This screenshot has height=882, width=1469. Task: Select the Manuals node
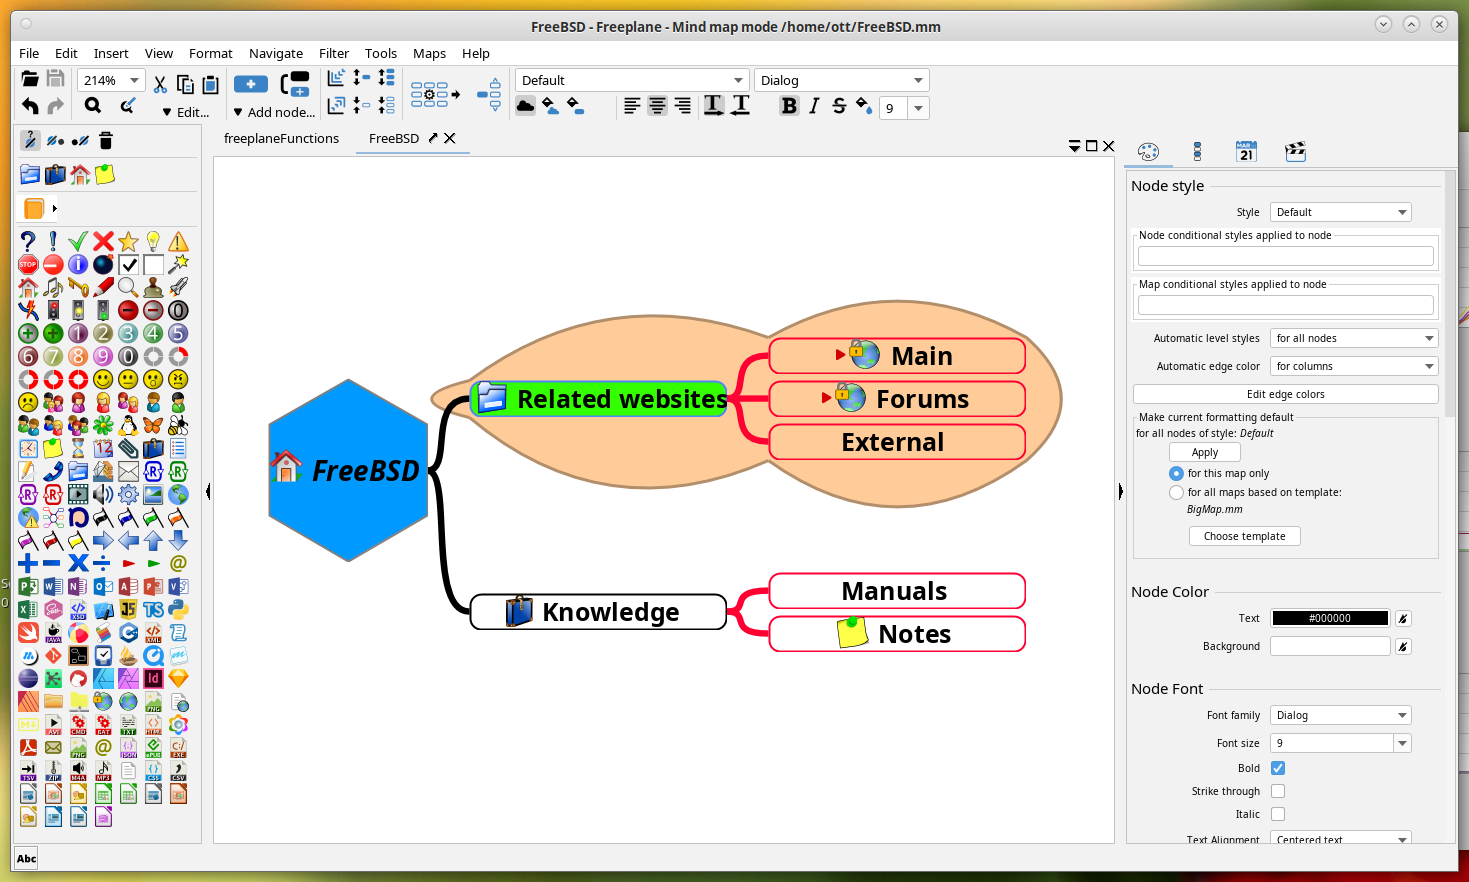pos(897,591)
